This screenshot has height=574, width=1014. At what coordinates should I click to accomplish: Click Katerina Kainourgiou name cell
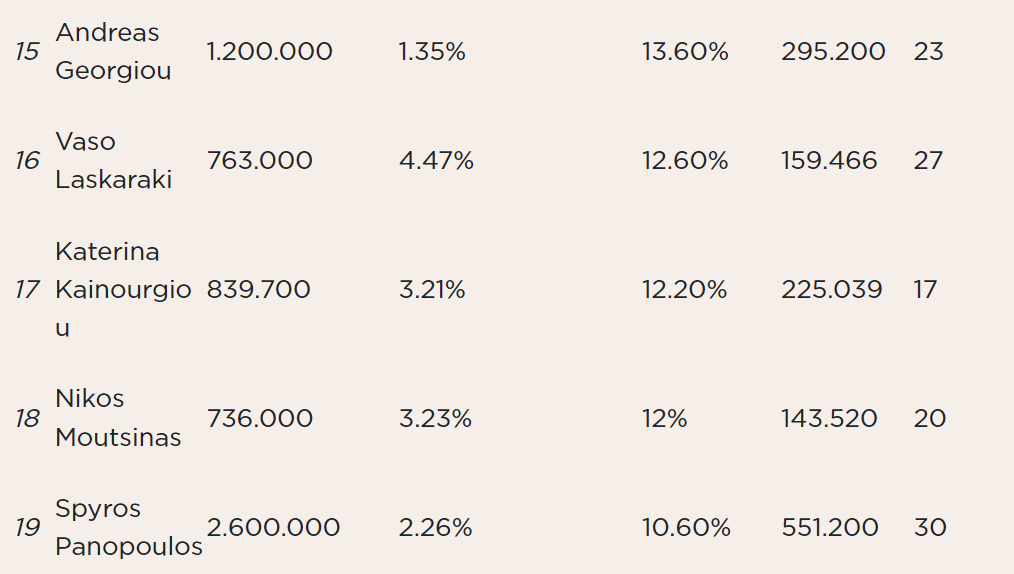123,289
